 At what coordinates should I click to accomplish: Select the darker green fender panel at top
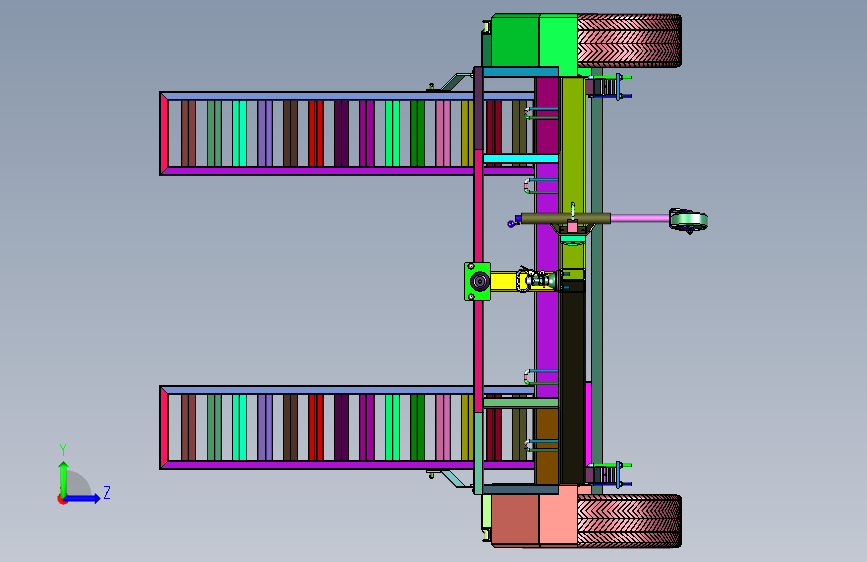point(515,42)
